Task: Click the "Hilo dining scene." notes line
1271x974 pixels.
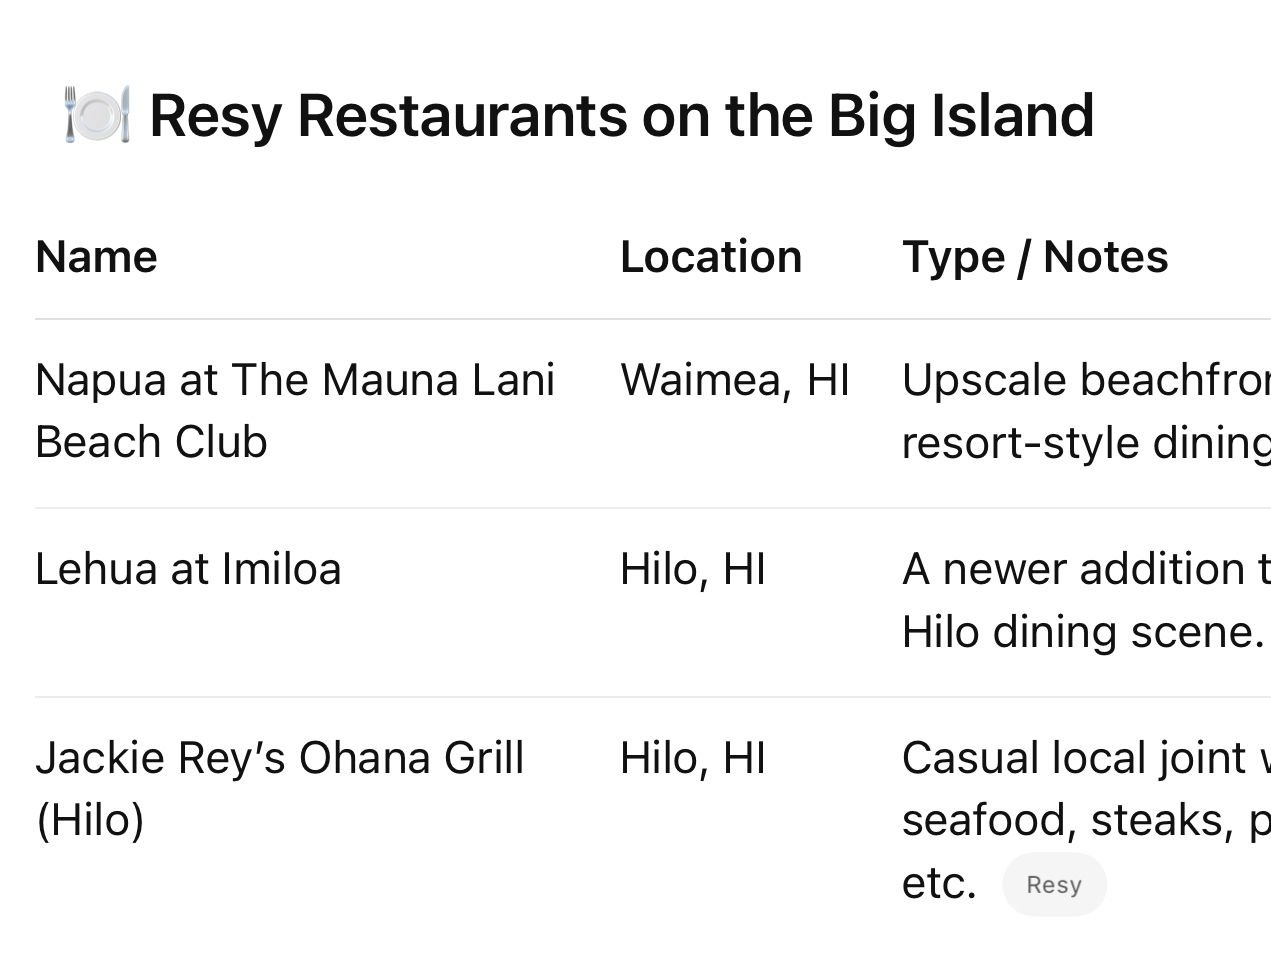Action: (1083, 632)
